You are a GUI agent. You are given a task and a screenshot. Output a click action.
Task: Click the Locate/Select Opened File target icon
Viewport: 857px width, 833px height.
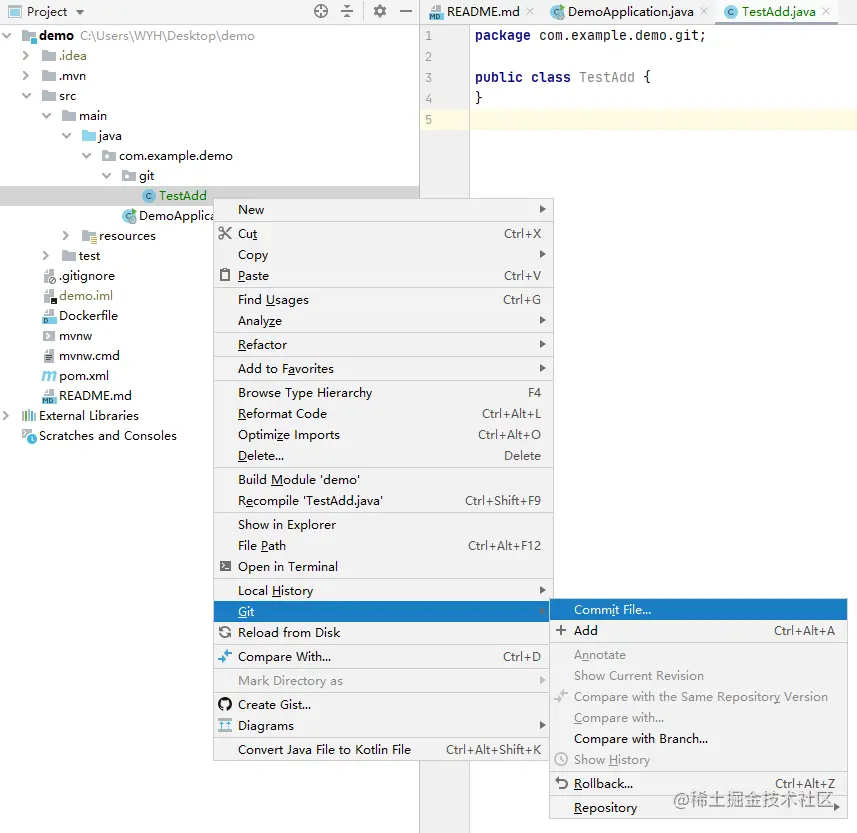click(321, 11)
